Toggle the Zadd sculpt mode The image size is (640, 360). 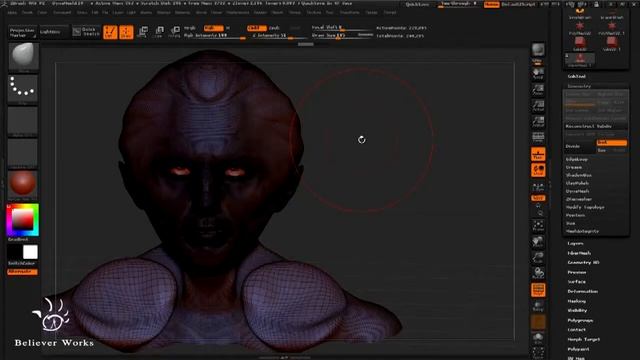pyautogui.click(x=256, y=28)
